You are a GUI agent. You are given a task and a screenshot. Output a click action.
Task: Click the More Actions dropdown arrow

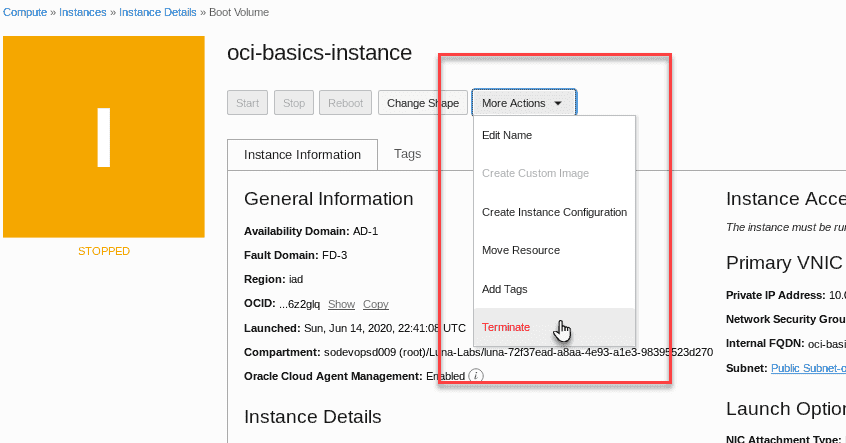[558, 103]
